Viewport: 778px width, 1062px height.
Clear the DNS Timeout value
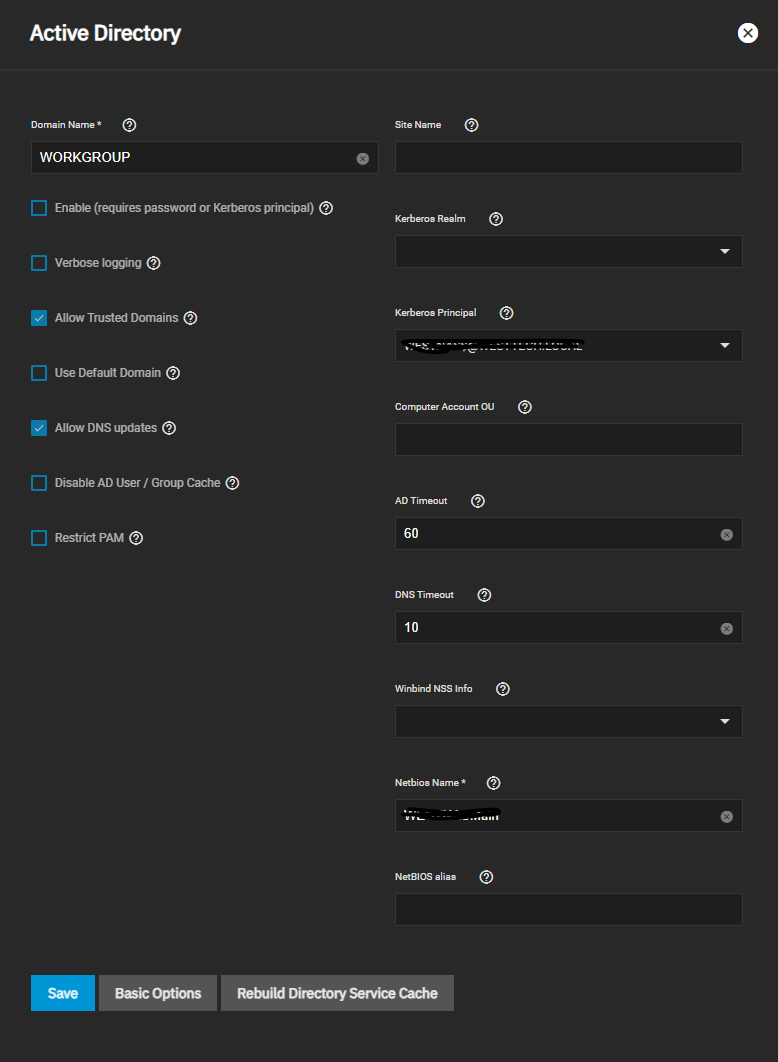pos(727,629)
